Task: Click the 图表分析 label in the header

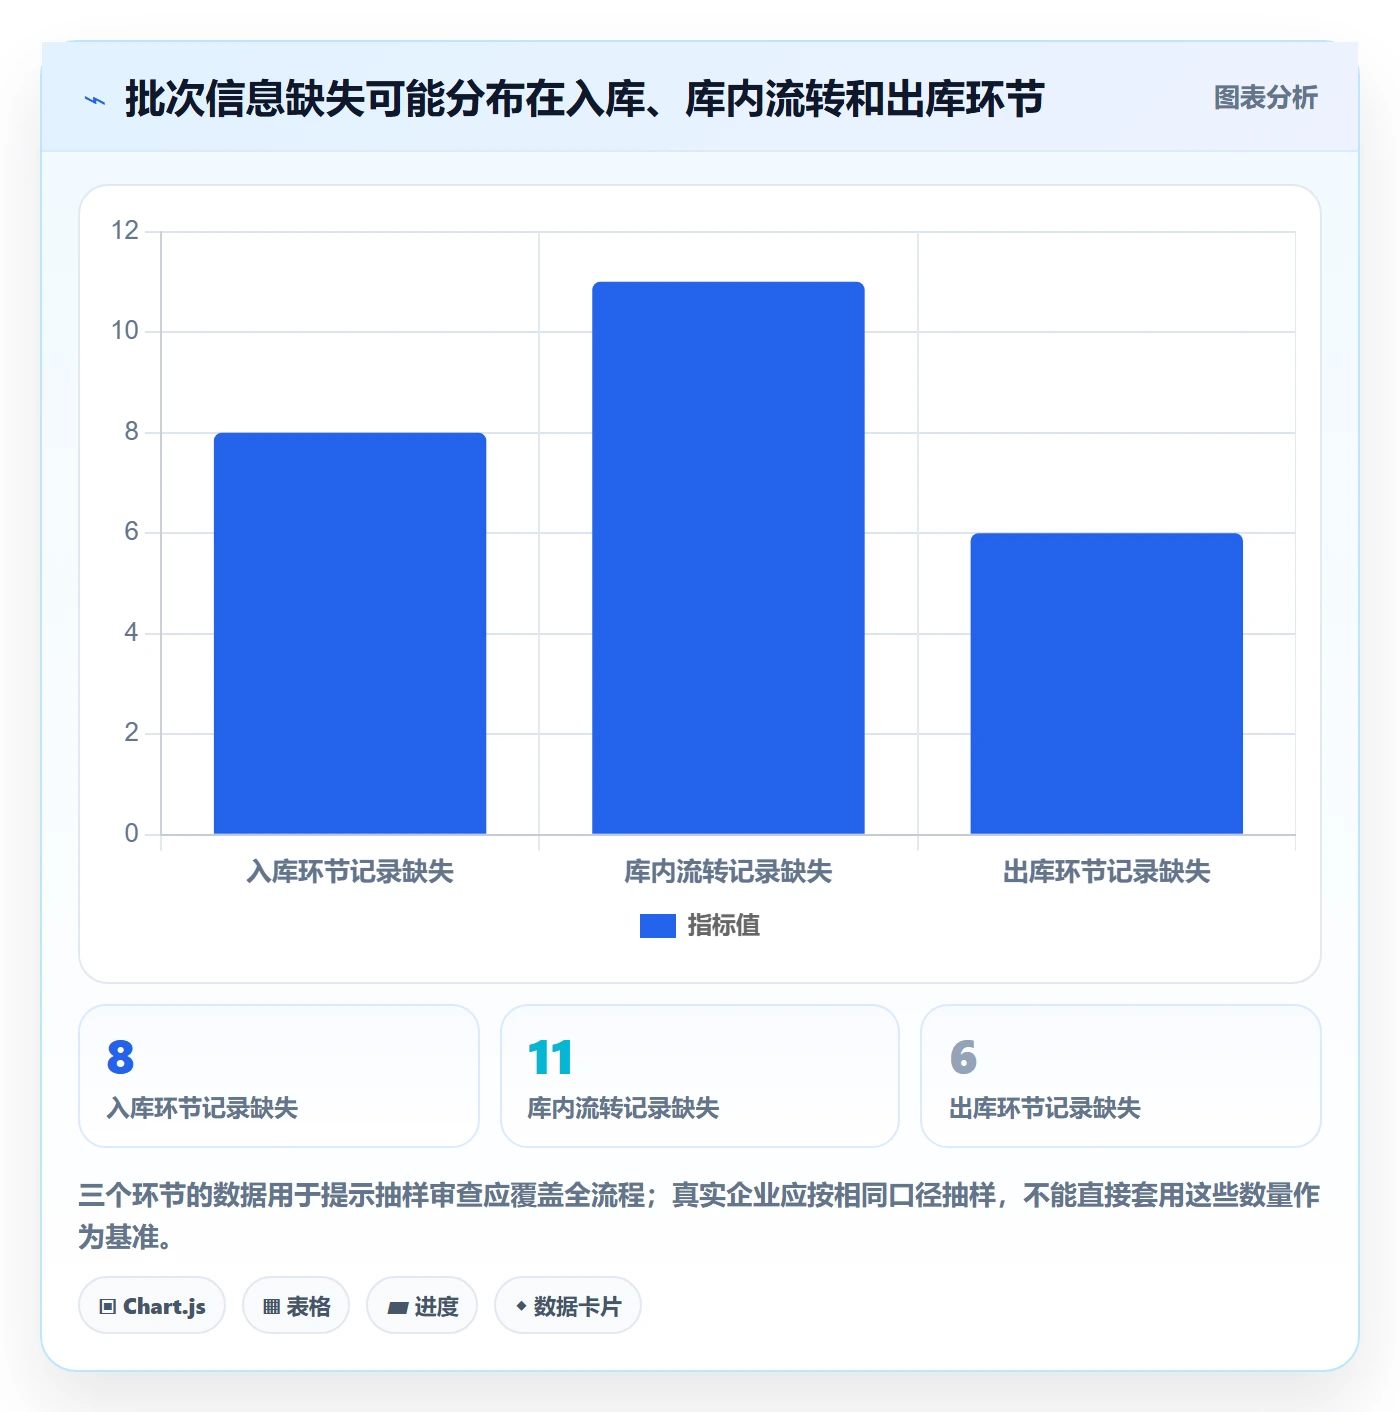Action: point(1265,98)
